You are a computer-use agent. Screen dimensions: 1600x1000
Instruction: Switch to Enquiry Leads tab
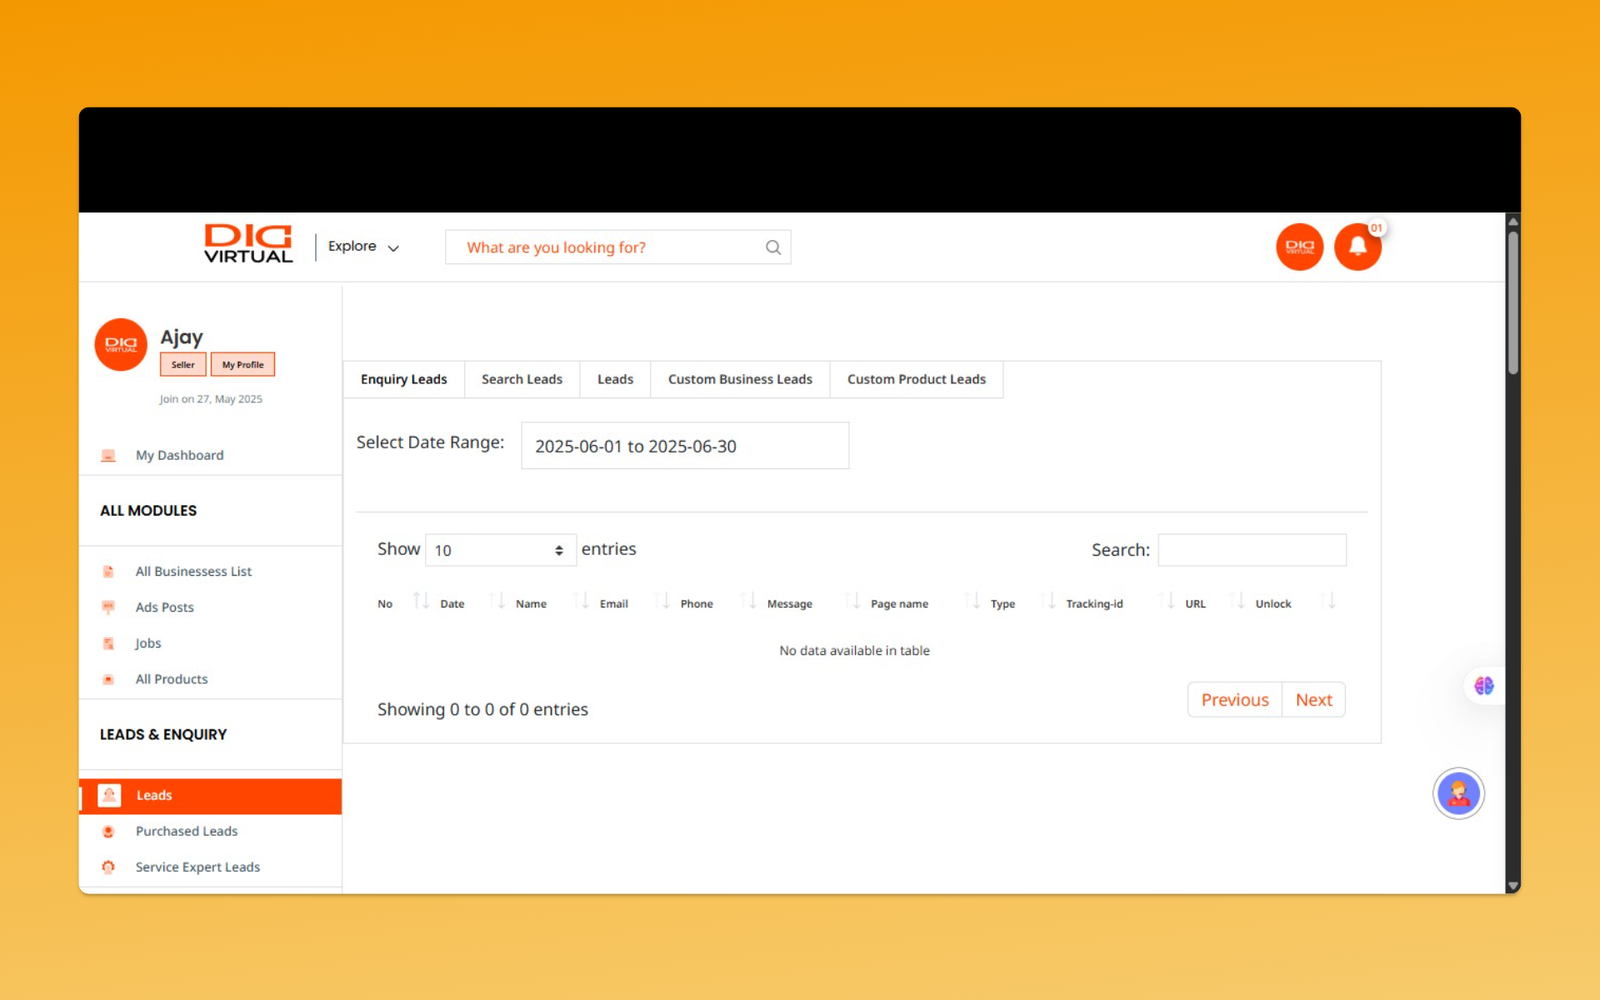[x=404, y=380]
